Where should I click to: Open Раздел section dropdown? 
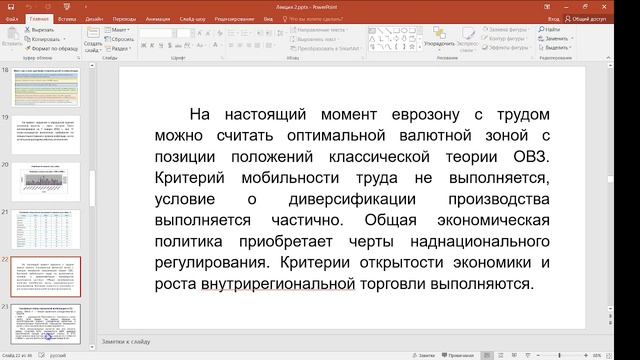[118, 49]
